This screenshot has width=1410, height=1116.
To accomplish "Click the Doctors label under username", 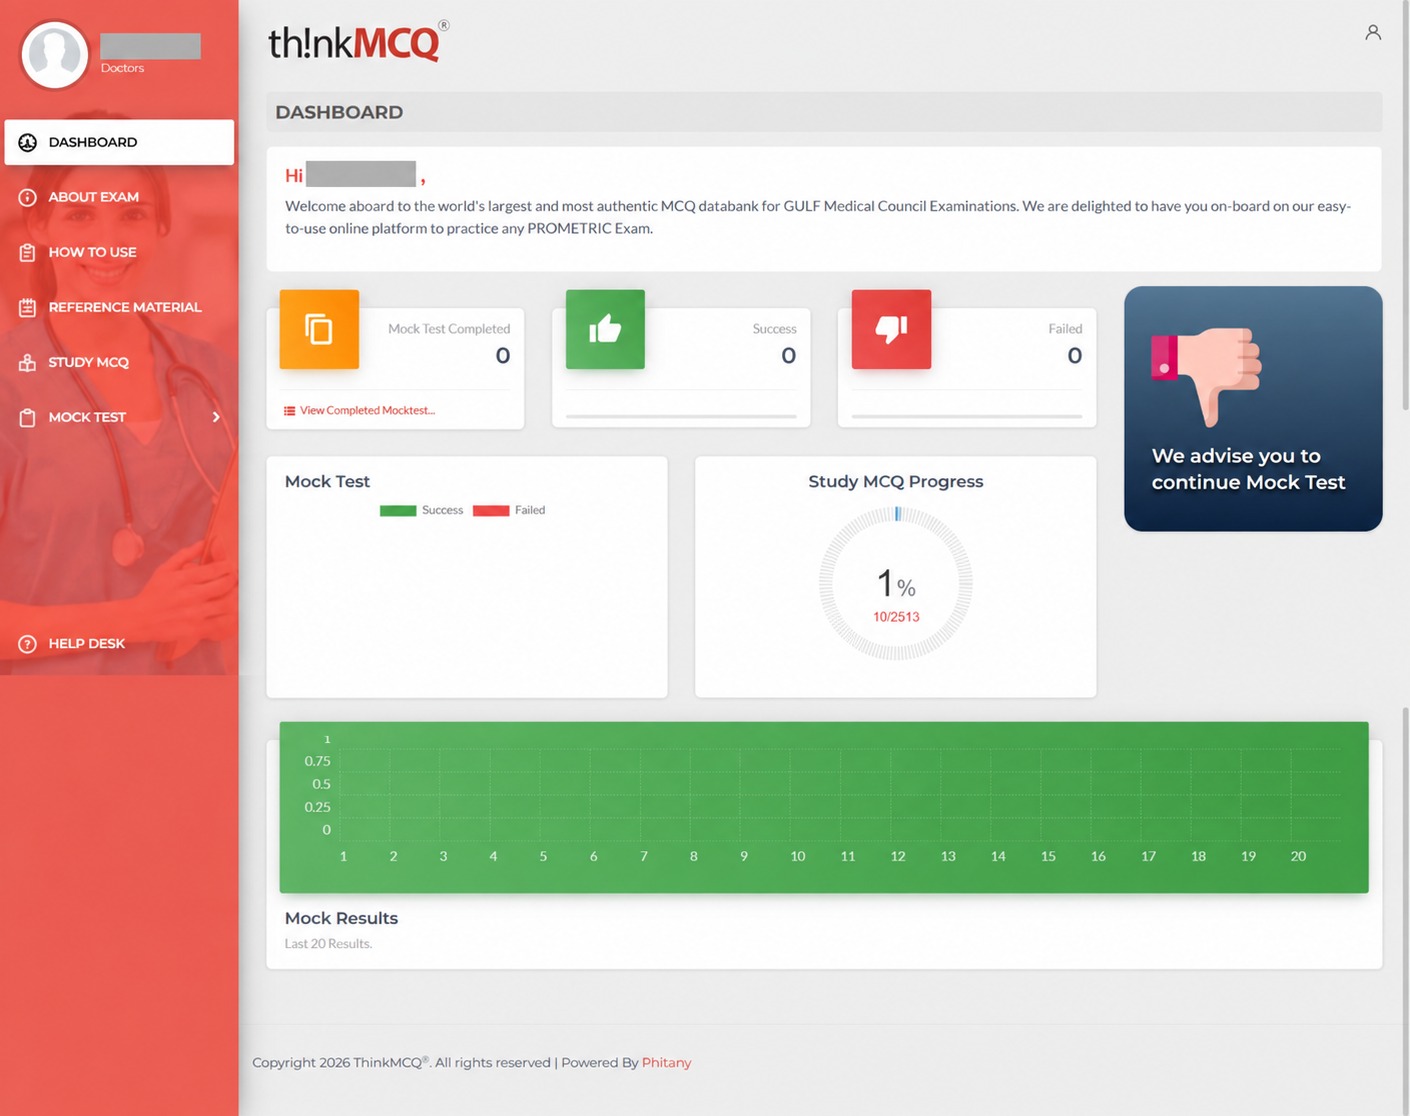I will tap(122, 68).
